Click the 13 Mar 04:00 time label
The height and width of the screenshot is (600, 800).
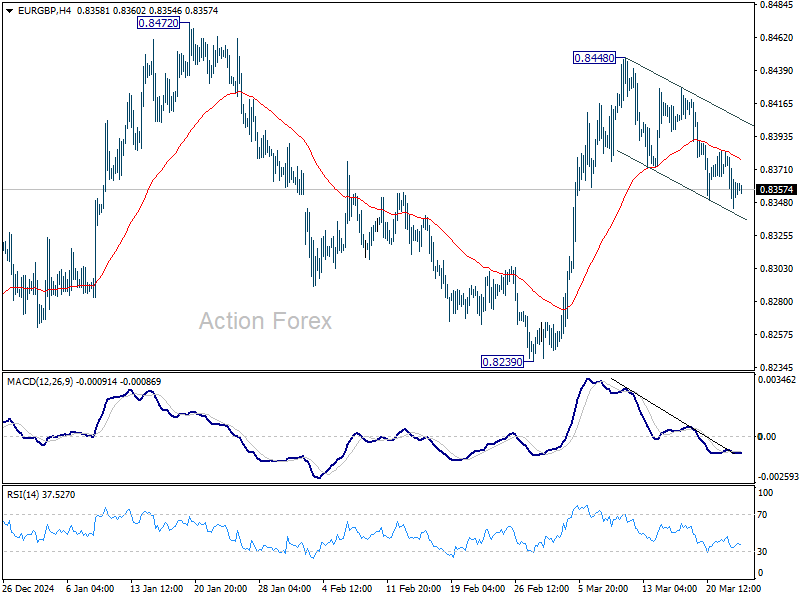pos(669,589)
